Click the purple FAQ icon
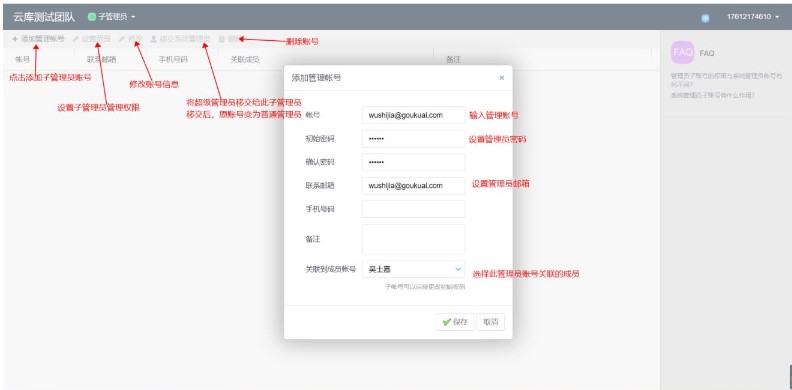This screenshot has height=390, width=792. point(683,53)
